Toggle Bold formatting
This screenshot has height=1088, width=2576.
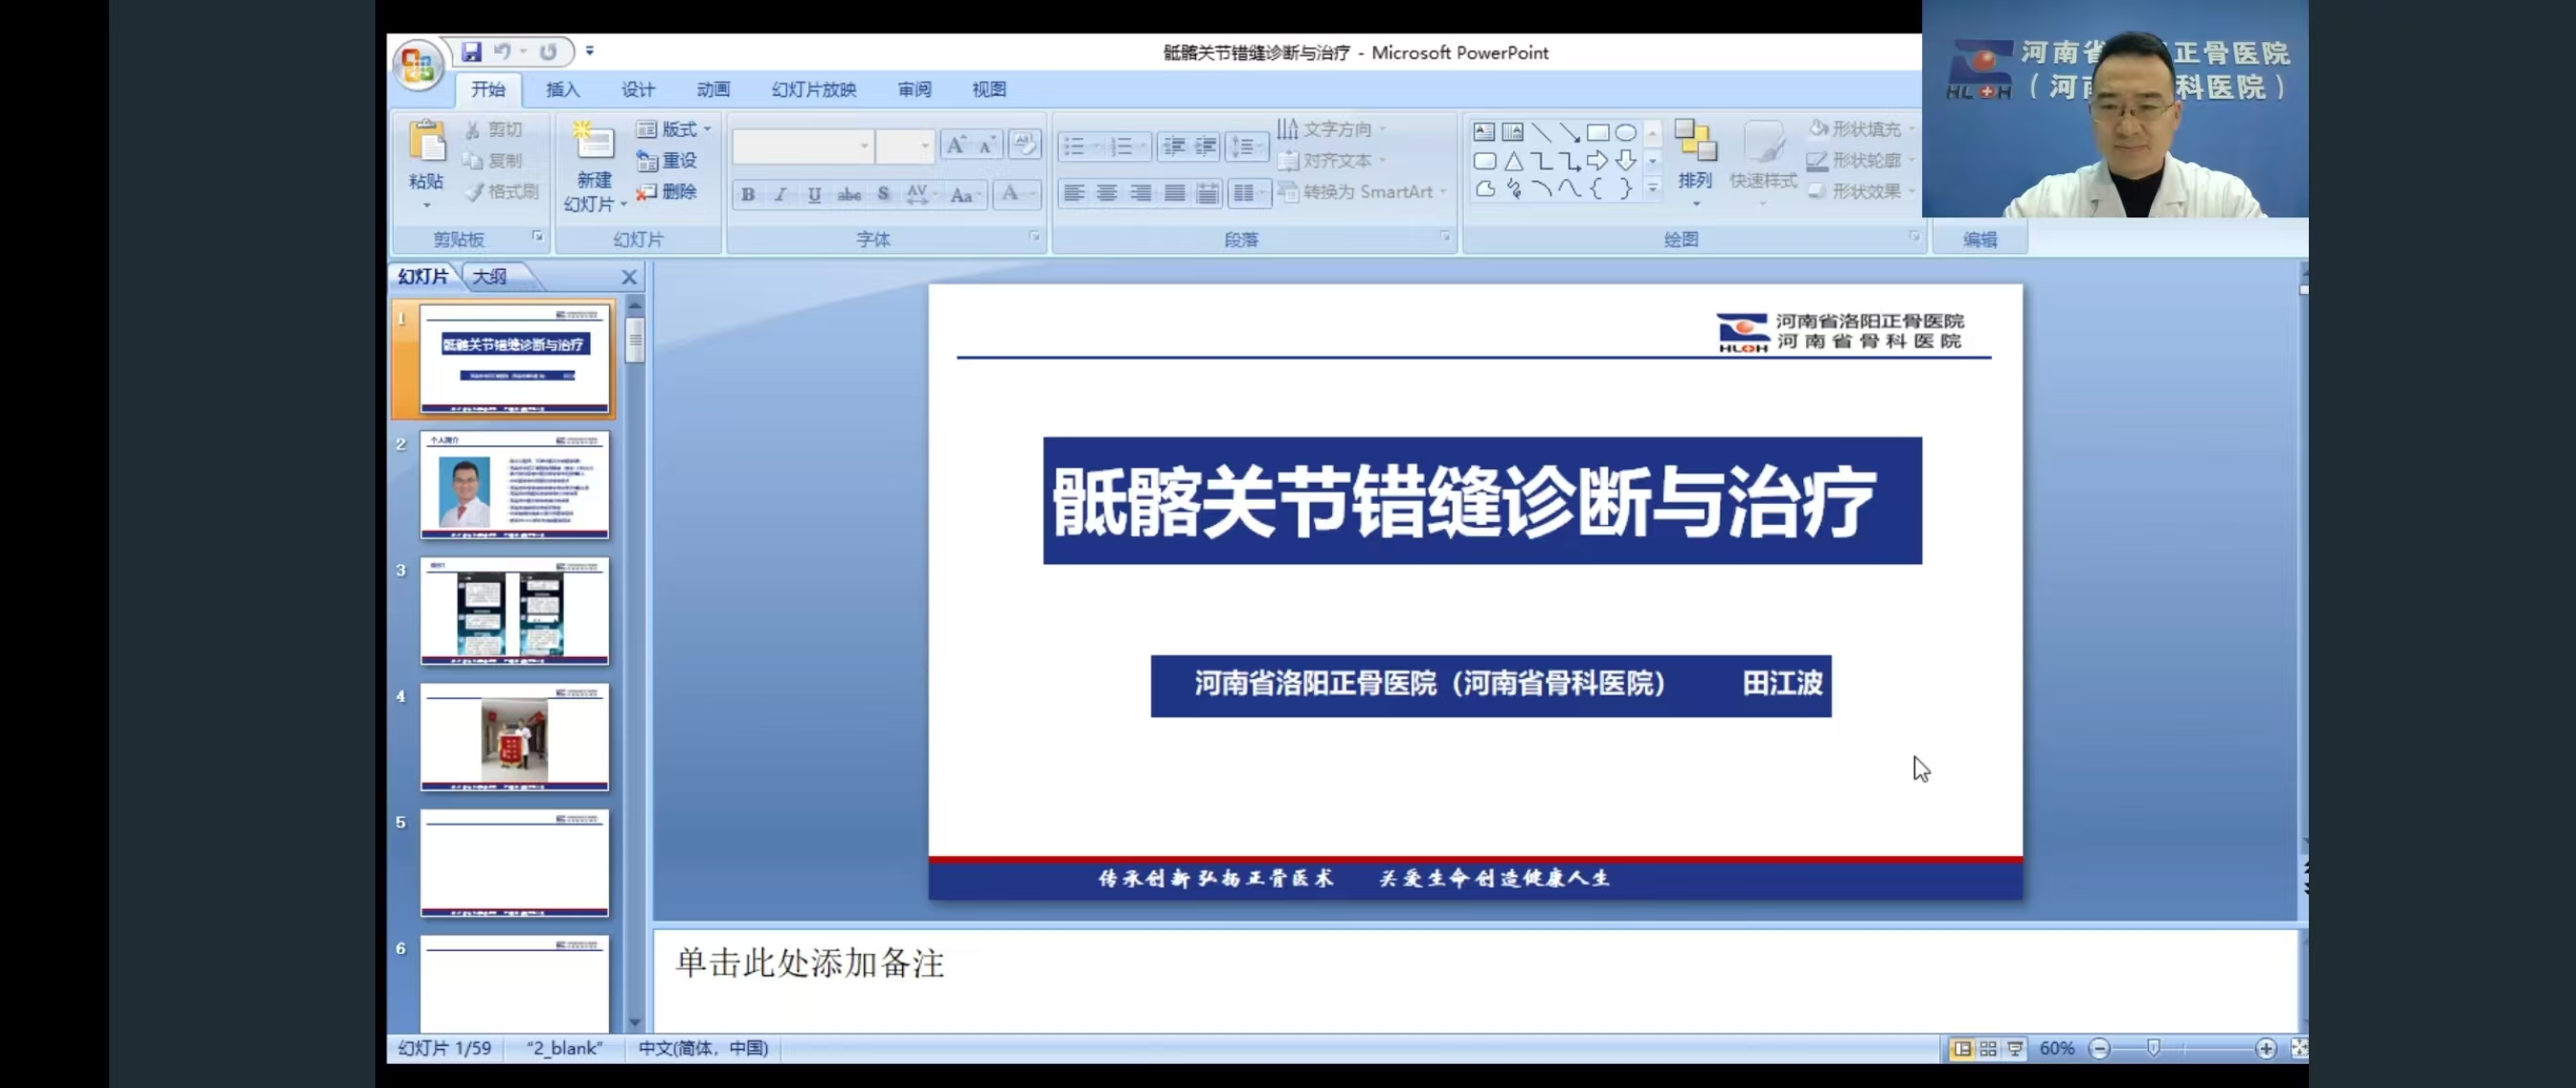coord(748,194)
